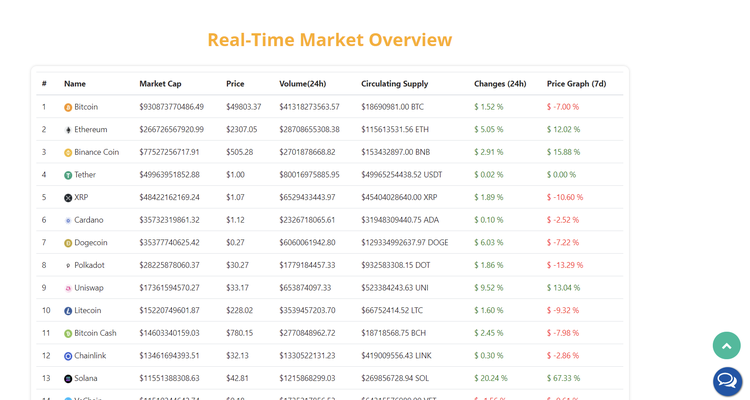The height and width of the screenshot is (400, 750).
Task: Select the Bitcoin Cash name text
Action: pos(95,333)
